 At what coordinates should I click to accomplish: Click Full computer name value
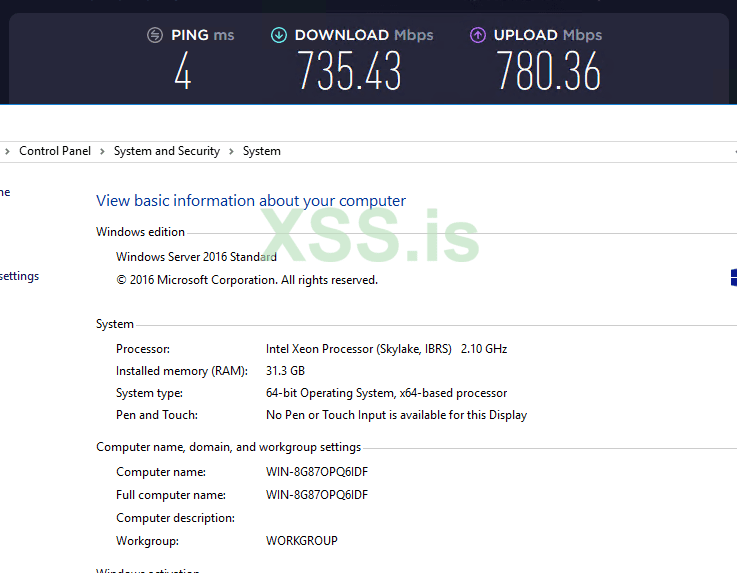click(317, 495)
